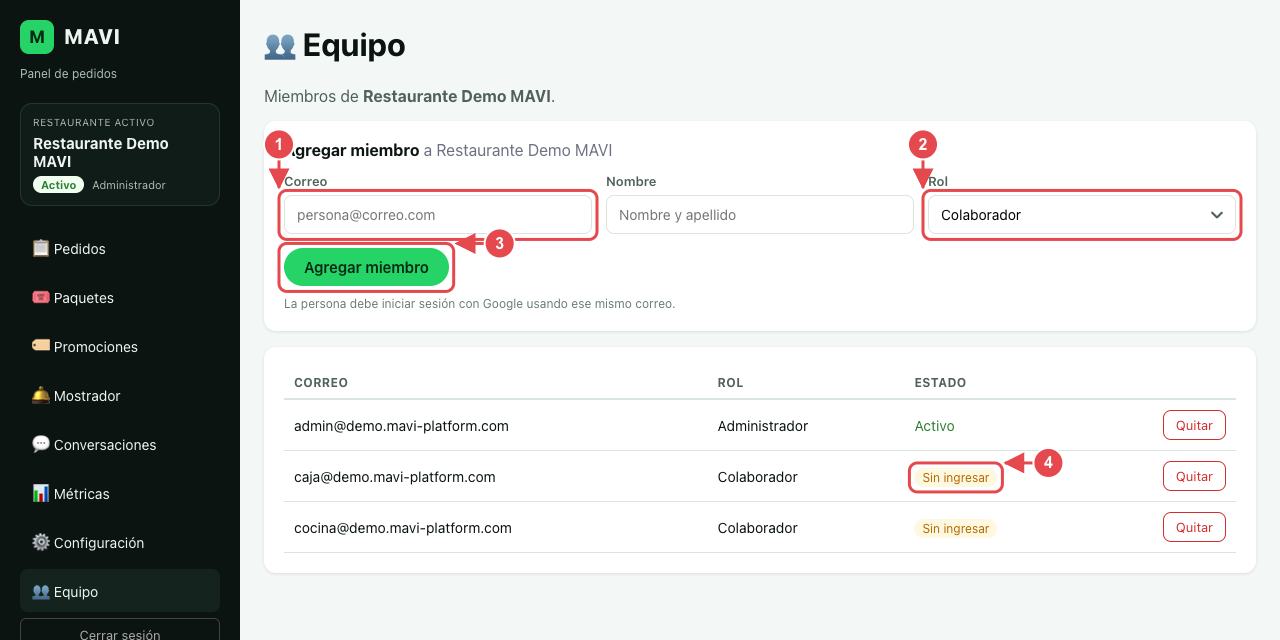Open the Rol dropdown showing Colaborador
The height and width of the screenshot is (640, 1280).
pos(1082,215)
